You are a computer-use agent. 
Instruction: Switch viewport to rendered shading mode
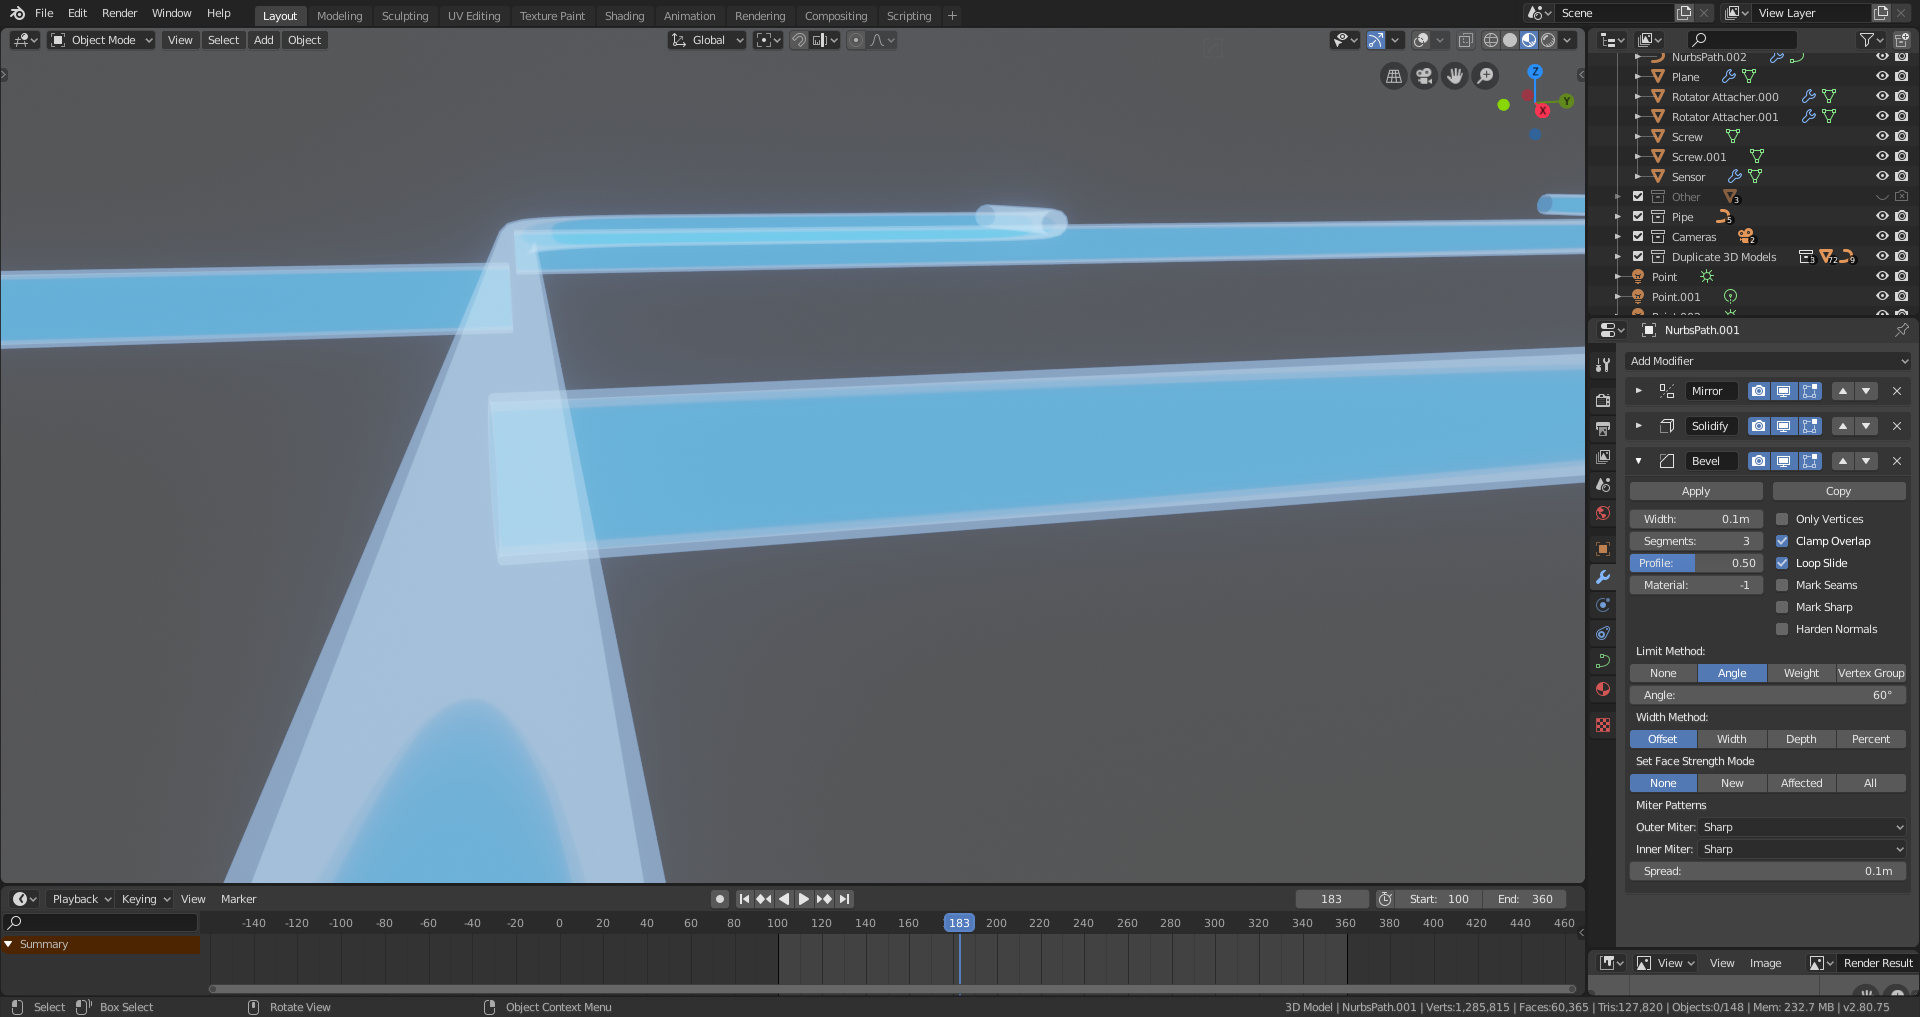(x=1547, y=40)
